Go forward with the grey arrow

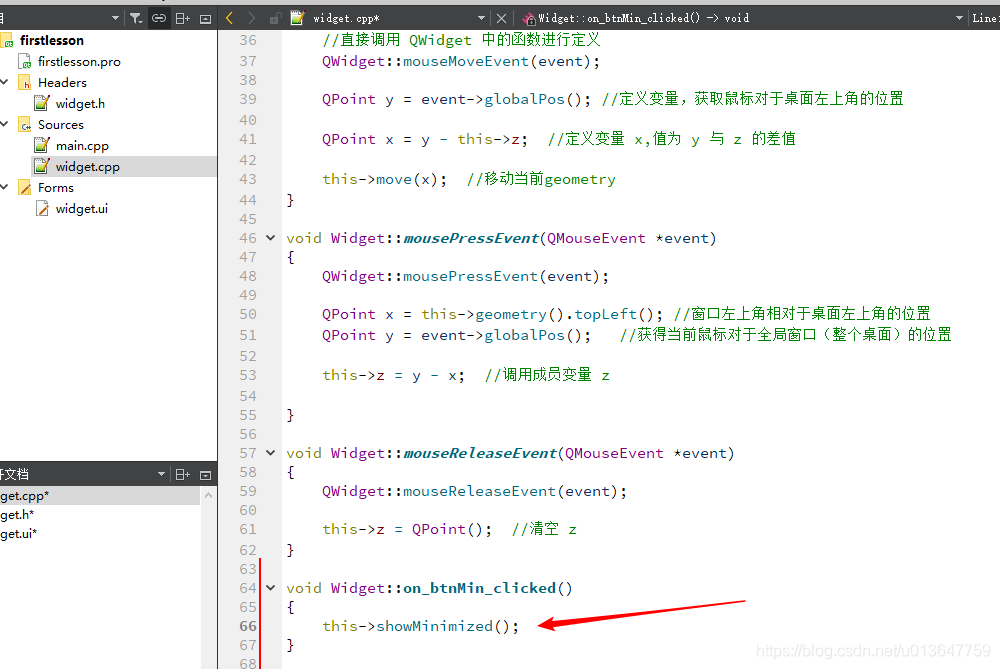252,18
